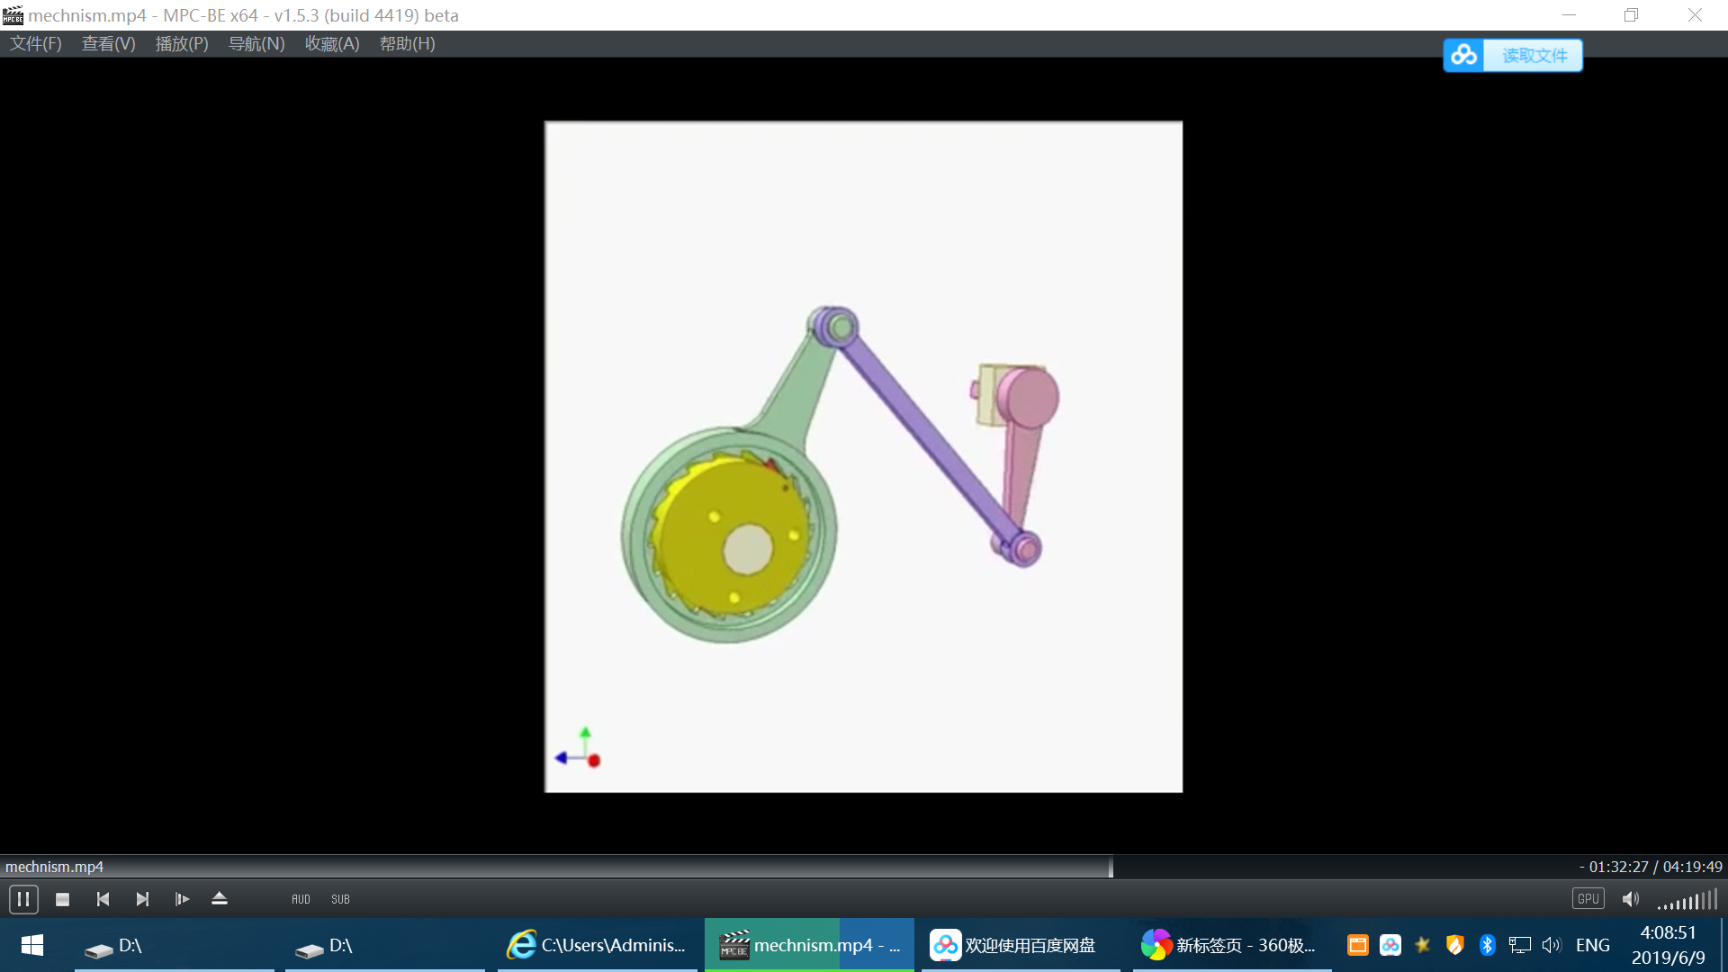Adjust the player volume slider

tap(1688, 900)
